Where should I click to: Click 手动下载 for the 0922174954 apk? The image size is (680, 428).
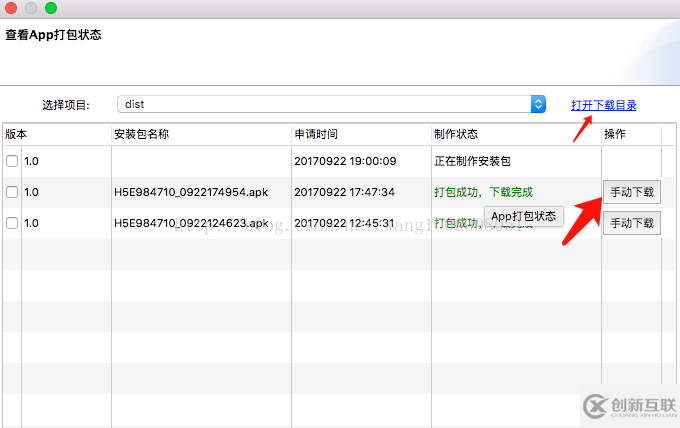pos(631,192)
